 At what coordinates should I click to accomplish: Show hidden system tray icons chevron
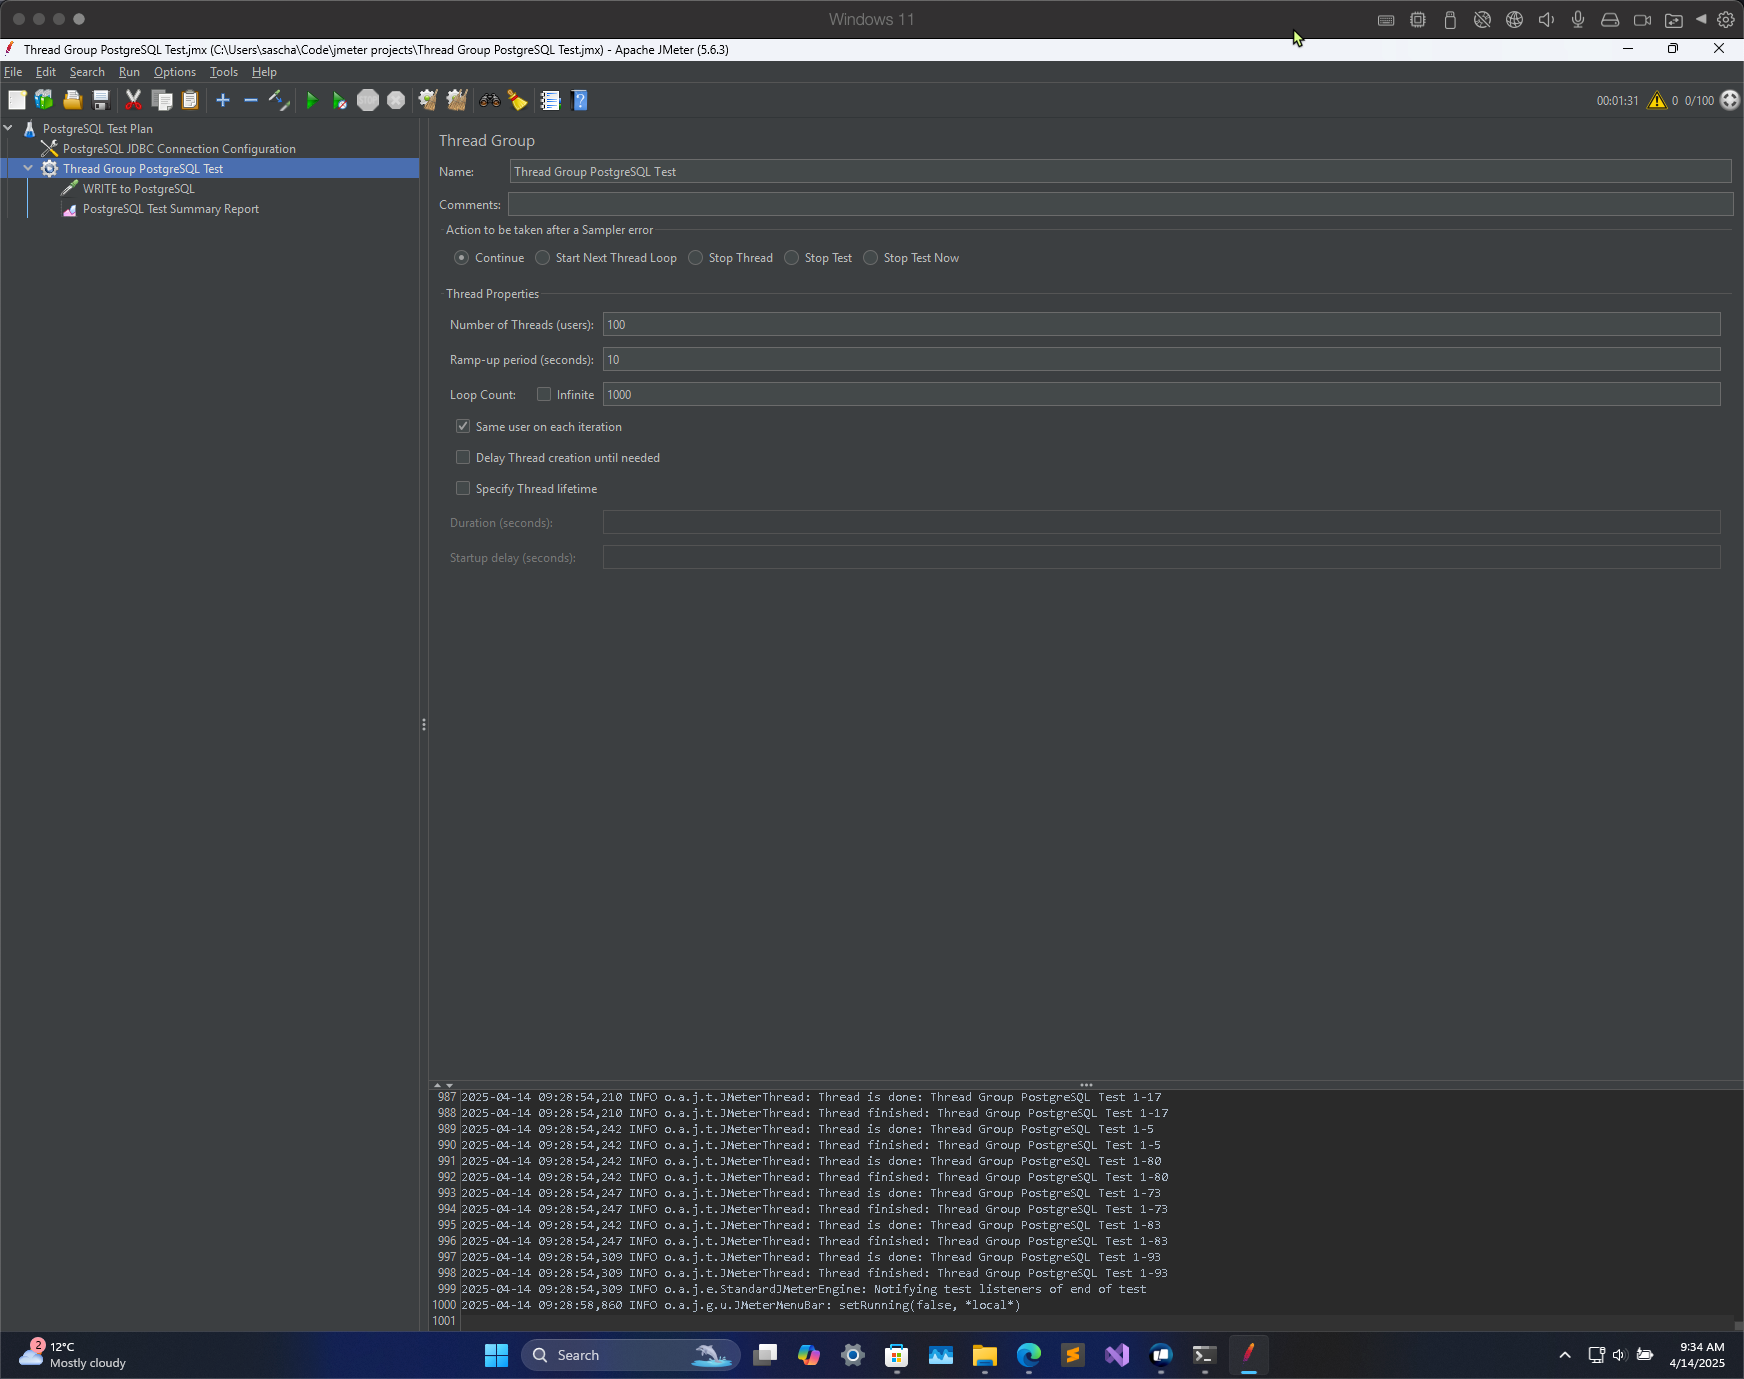tap(1565, 1355)
